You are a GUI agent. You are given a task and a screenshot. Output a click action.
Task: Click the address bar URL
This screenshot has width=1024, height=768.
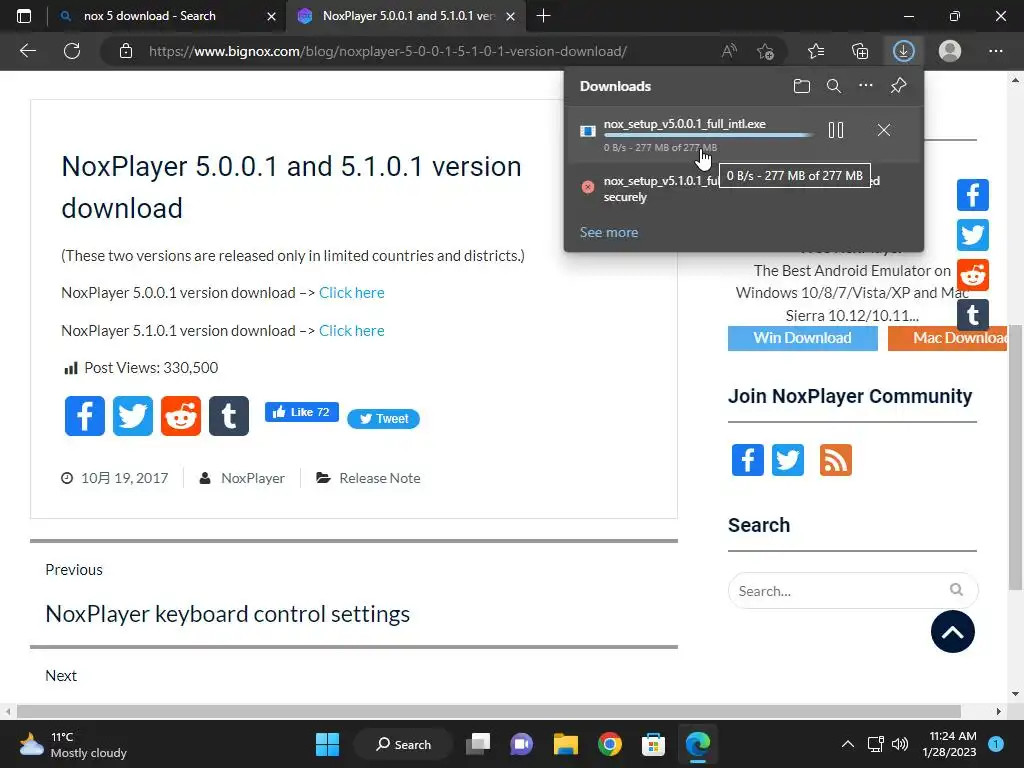pyautogui.click(x=388, y=51)
